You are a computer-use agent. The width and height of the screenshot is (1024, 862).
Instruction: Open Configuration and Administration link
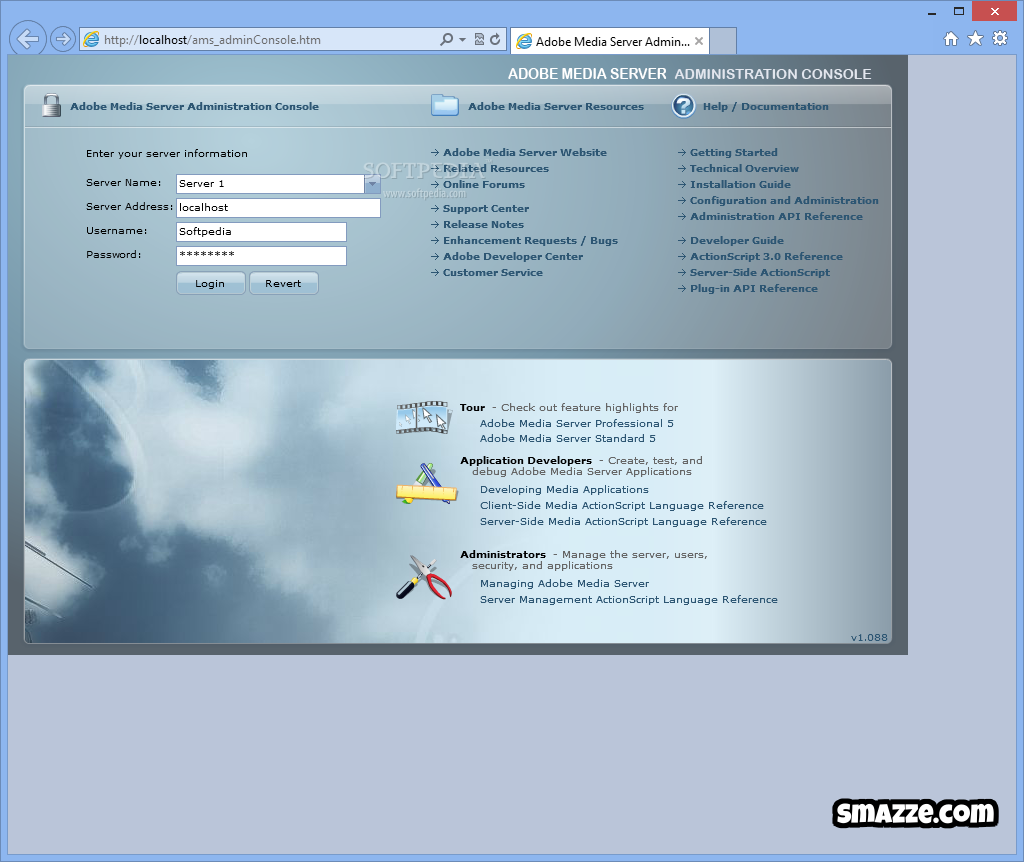[x=784, y=200]
